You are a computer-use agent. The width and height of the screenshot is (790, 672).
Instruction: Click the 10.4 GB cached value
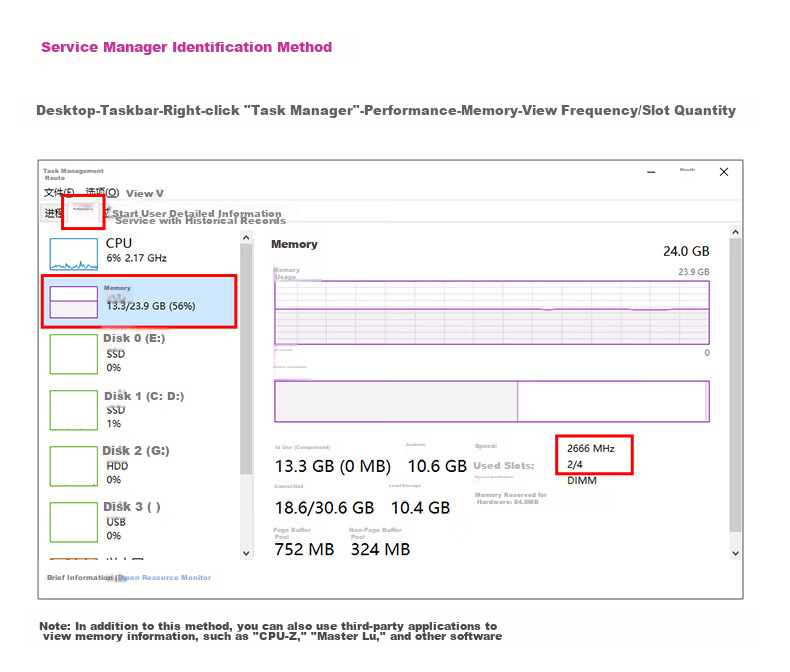pos(420,508)
